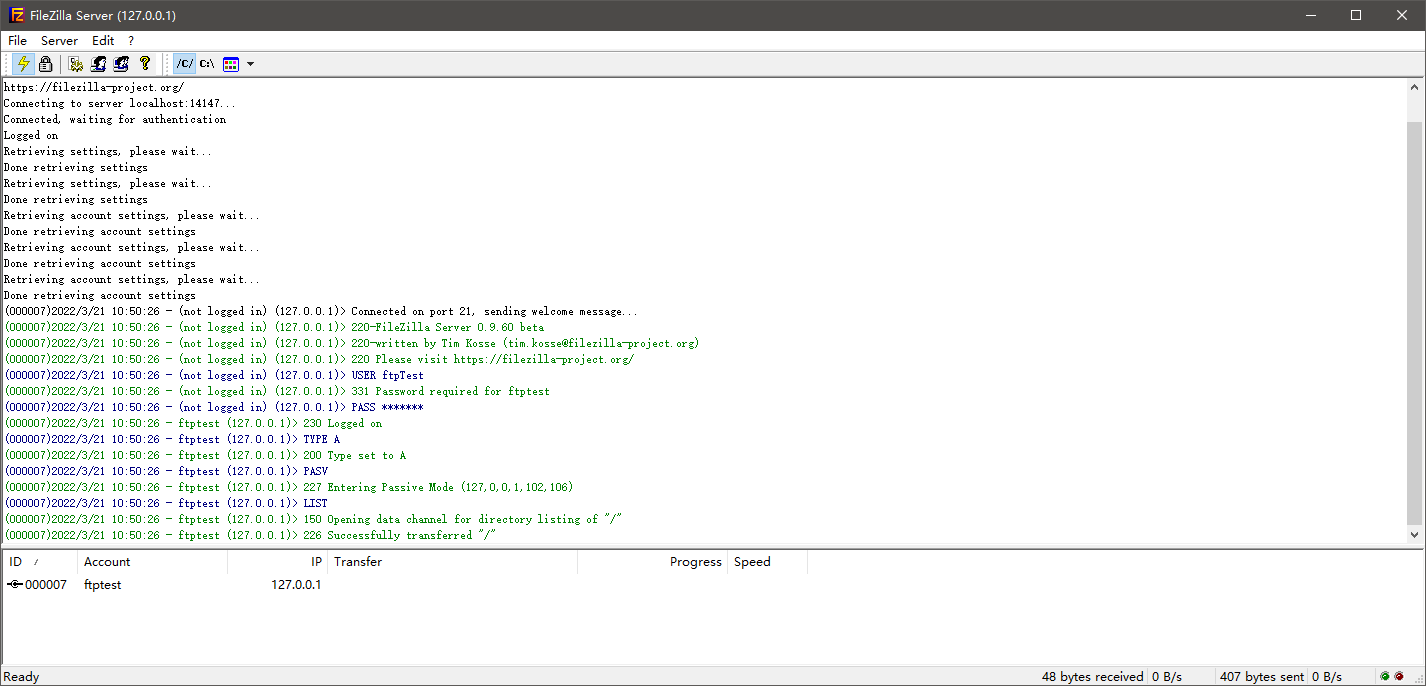
Task: Click the yellow question mark help icon
Action: point(145,64)
